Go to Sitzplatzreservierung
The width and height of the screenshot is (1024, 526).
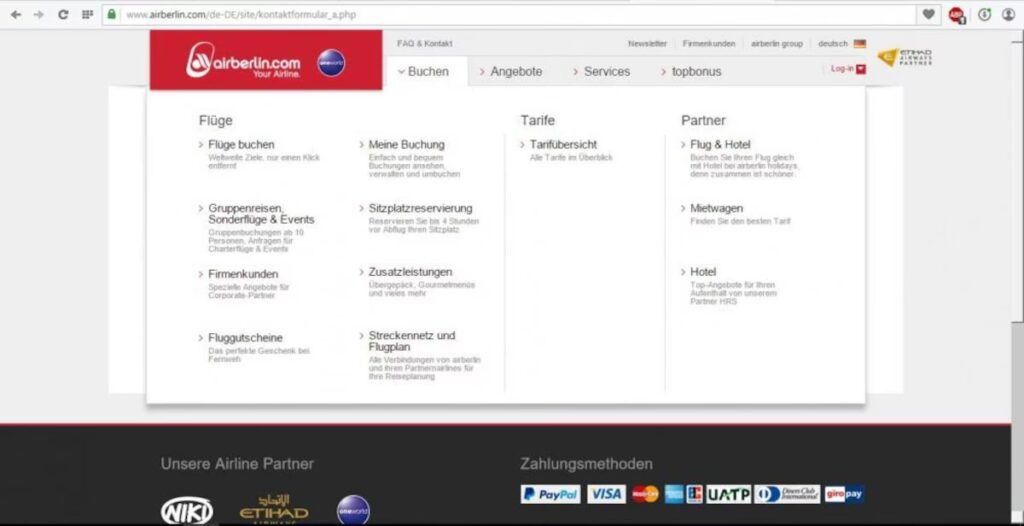tap(420, 208)
